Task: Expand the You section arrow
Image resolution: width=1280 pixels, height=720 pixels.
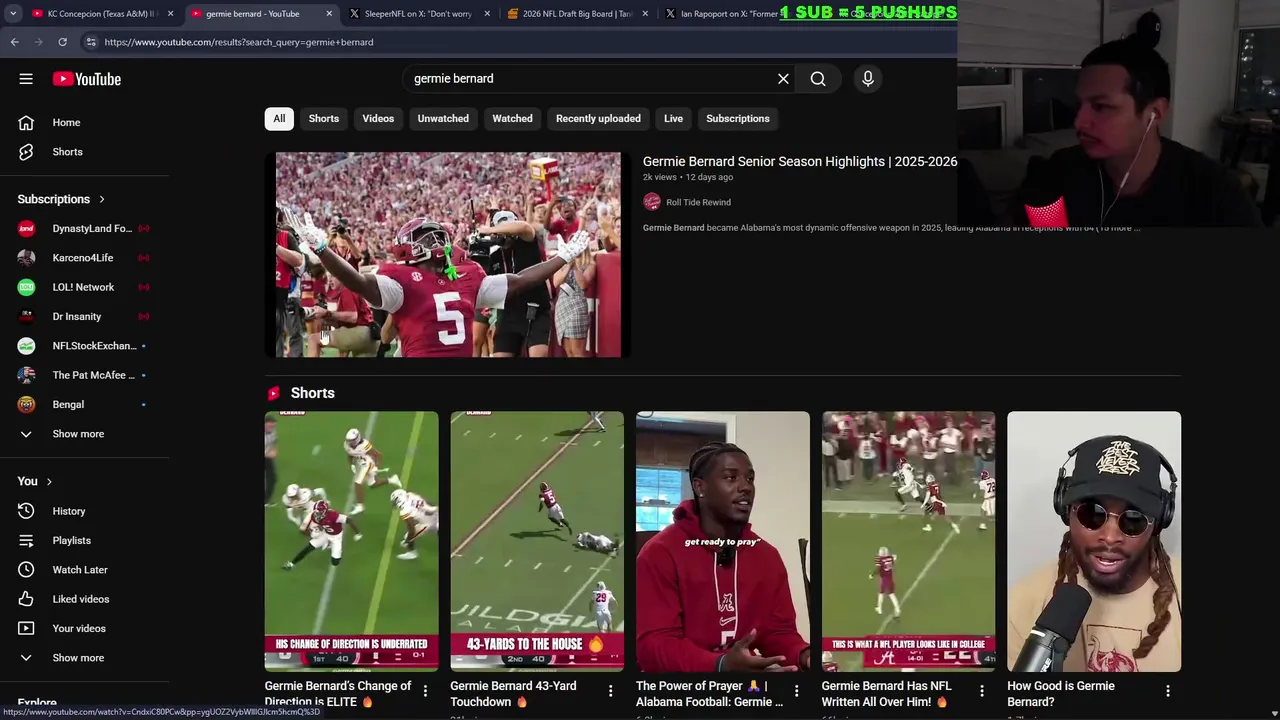Action: coord(48,482)
